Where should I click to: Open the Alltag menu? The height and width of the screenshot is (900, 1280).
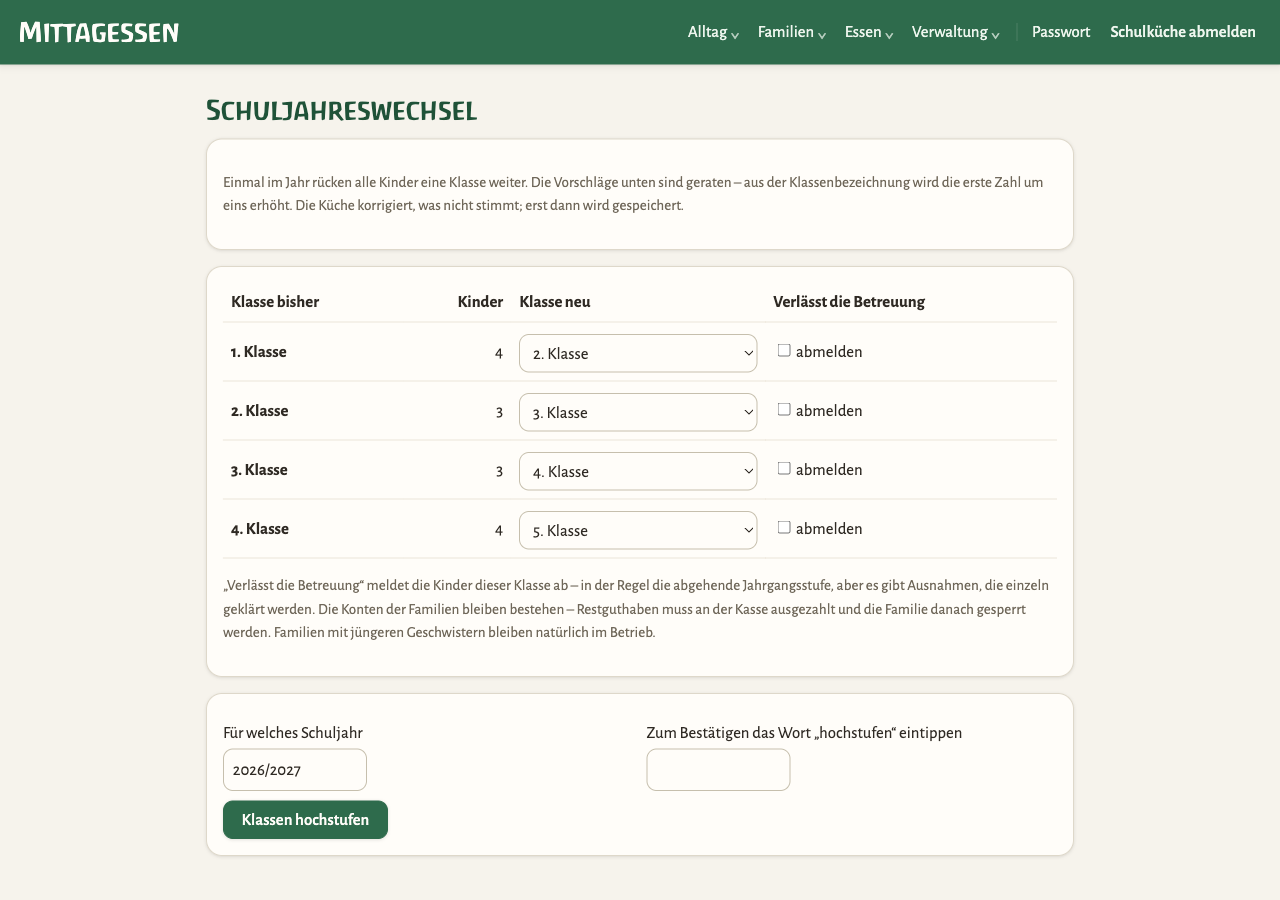tap(713, 32)
